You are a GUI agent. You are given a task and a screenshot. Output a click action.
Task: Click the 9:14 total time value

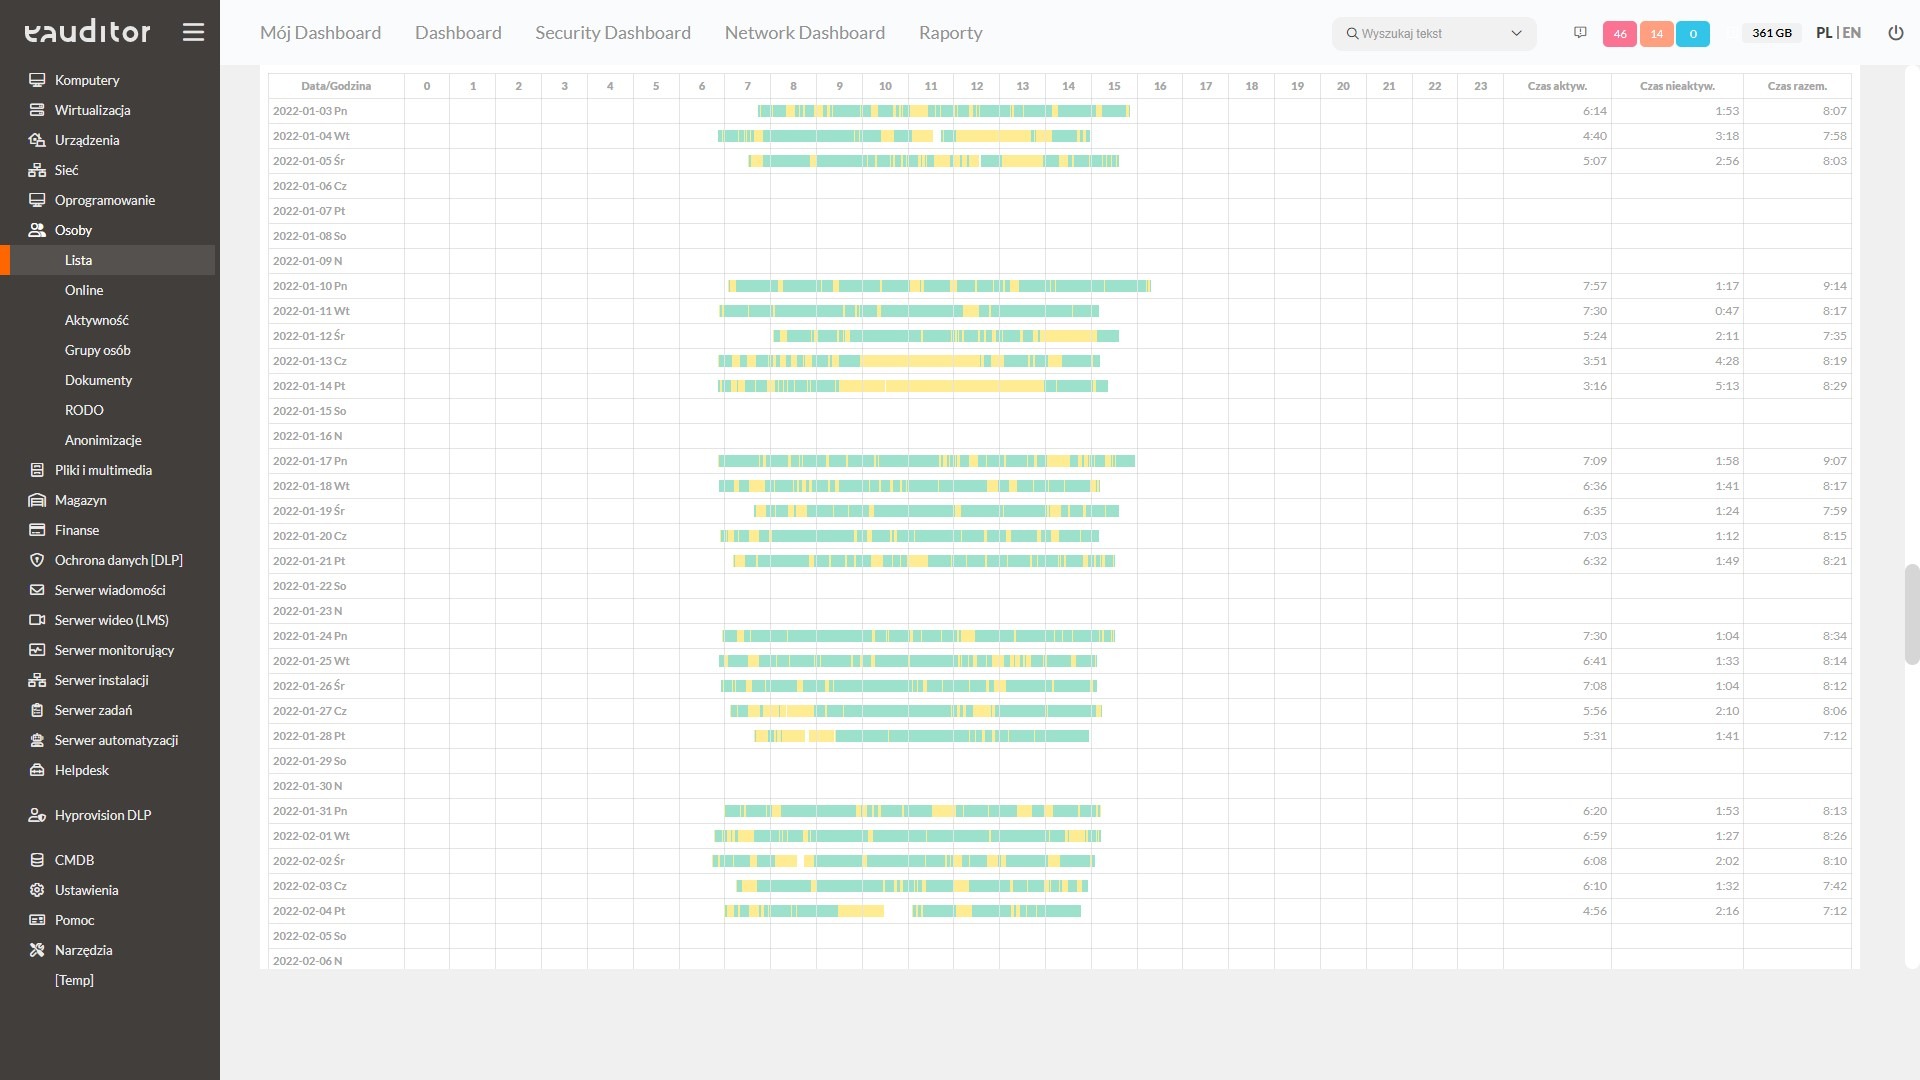(1834, 286)
